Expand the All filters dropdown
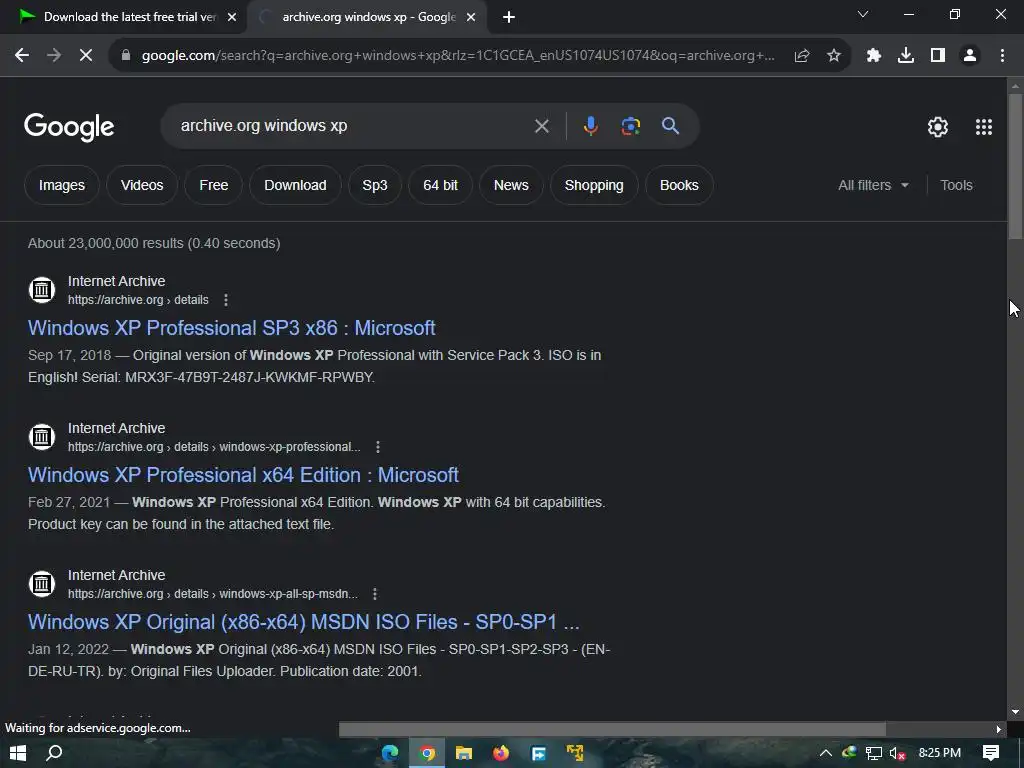 pos(873,185)
